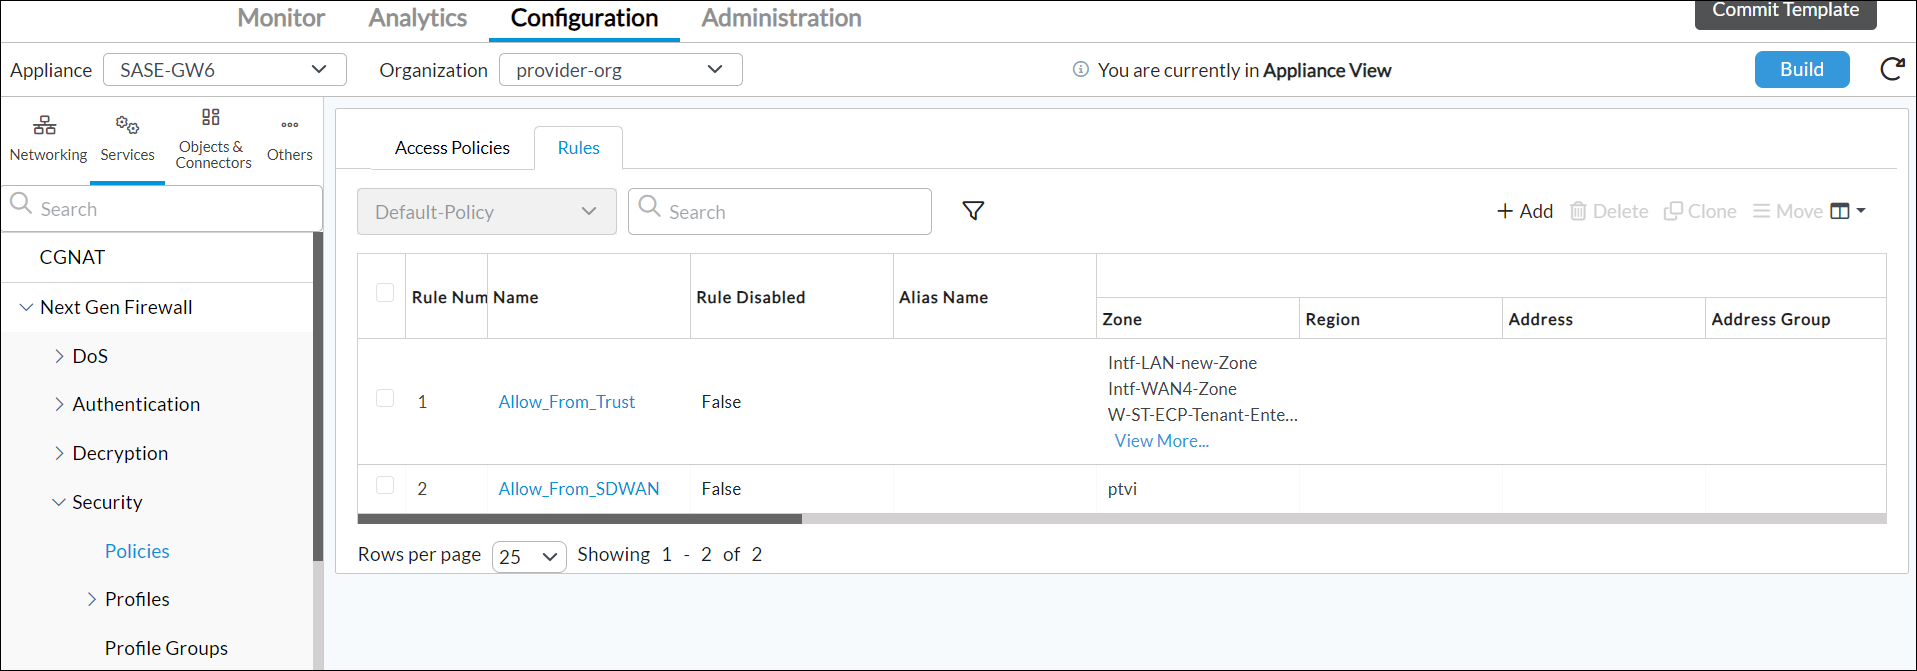Switch to the Administration tab
Viewport: 1917px width, 671px height.
tap(781, 18)
